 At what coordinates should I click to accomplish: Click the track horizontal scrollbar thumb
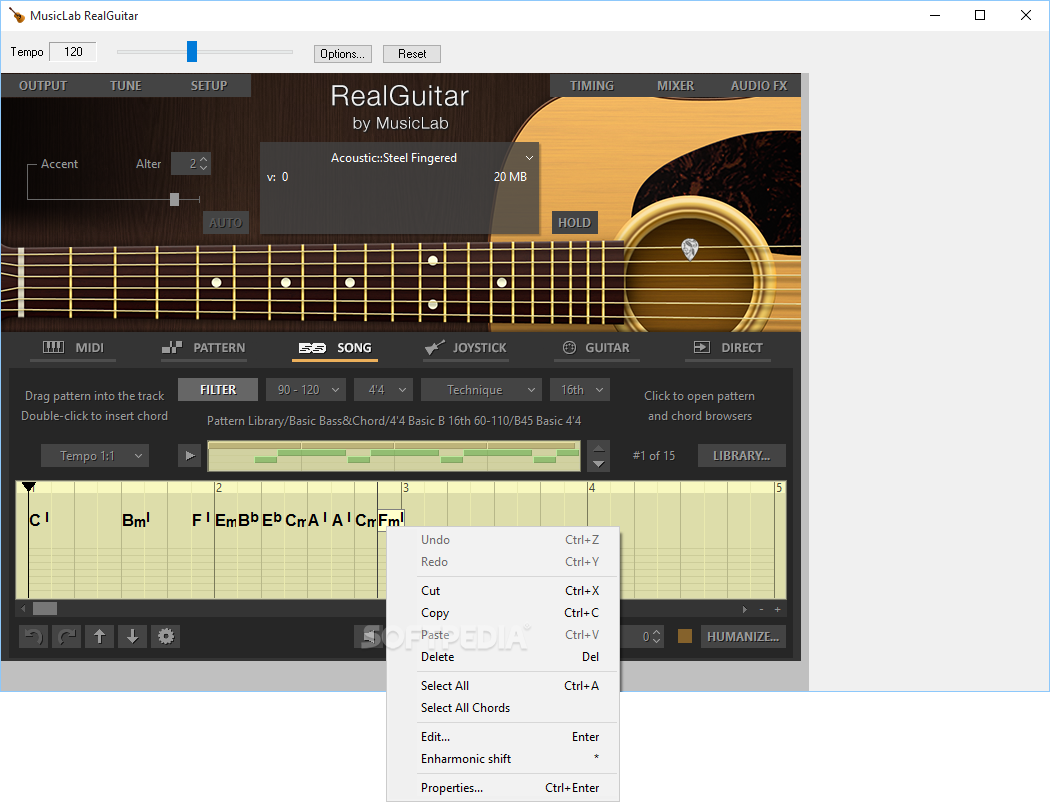click(x=45, y=609)
